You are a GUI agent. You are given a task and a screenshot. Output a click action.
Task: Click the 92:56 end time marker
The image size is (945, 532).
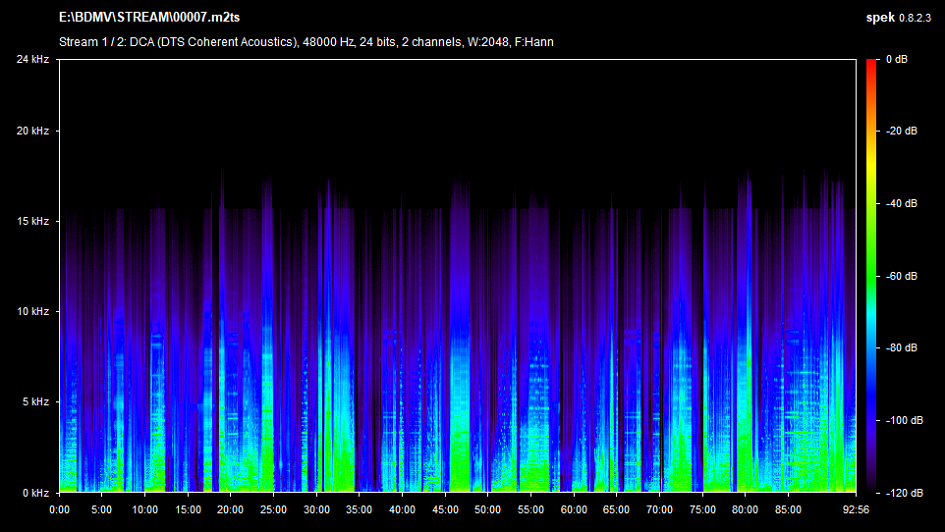click(x=856, y=508)
